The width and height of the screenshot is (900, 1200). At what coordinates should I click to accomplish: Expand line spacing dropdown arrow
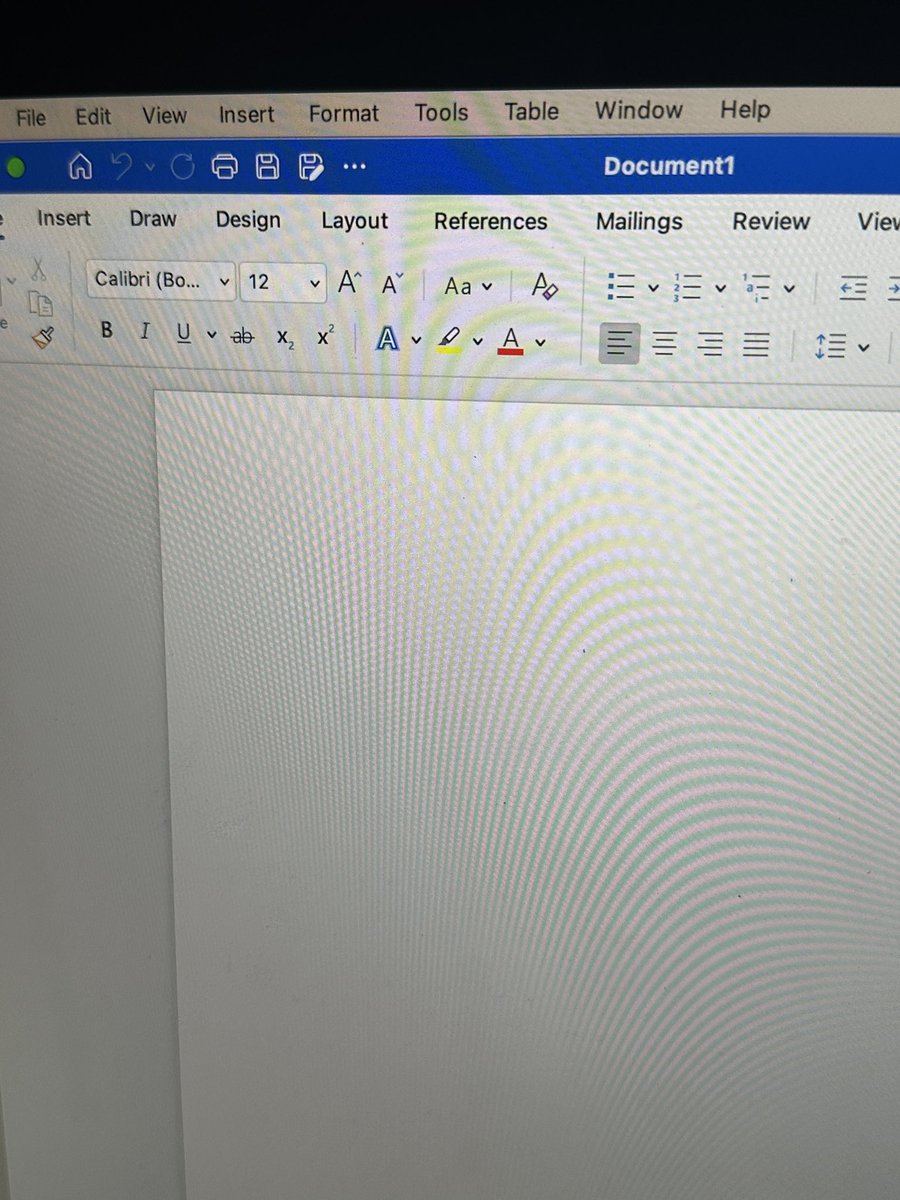coord(864,347)
